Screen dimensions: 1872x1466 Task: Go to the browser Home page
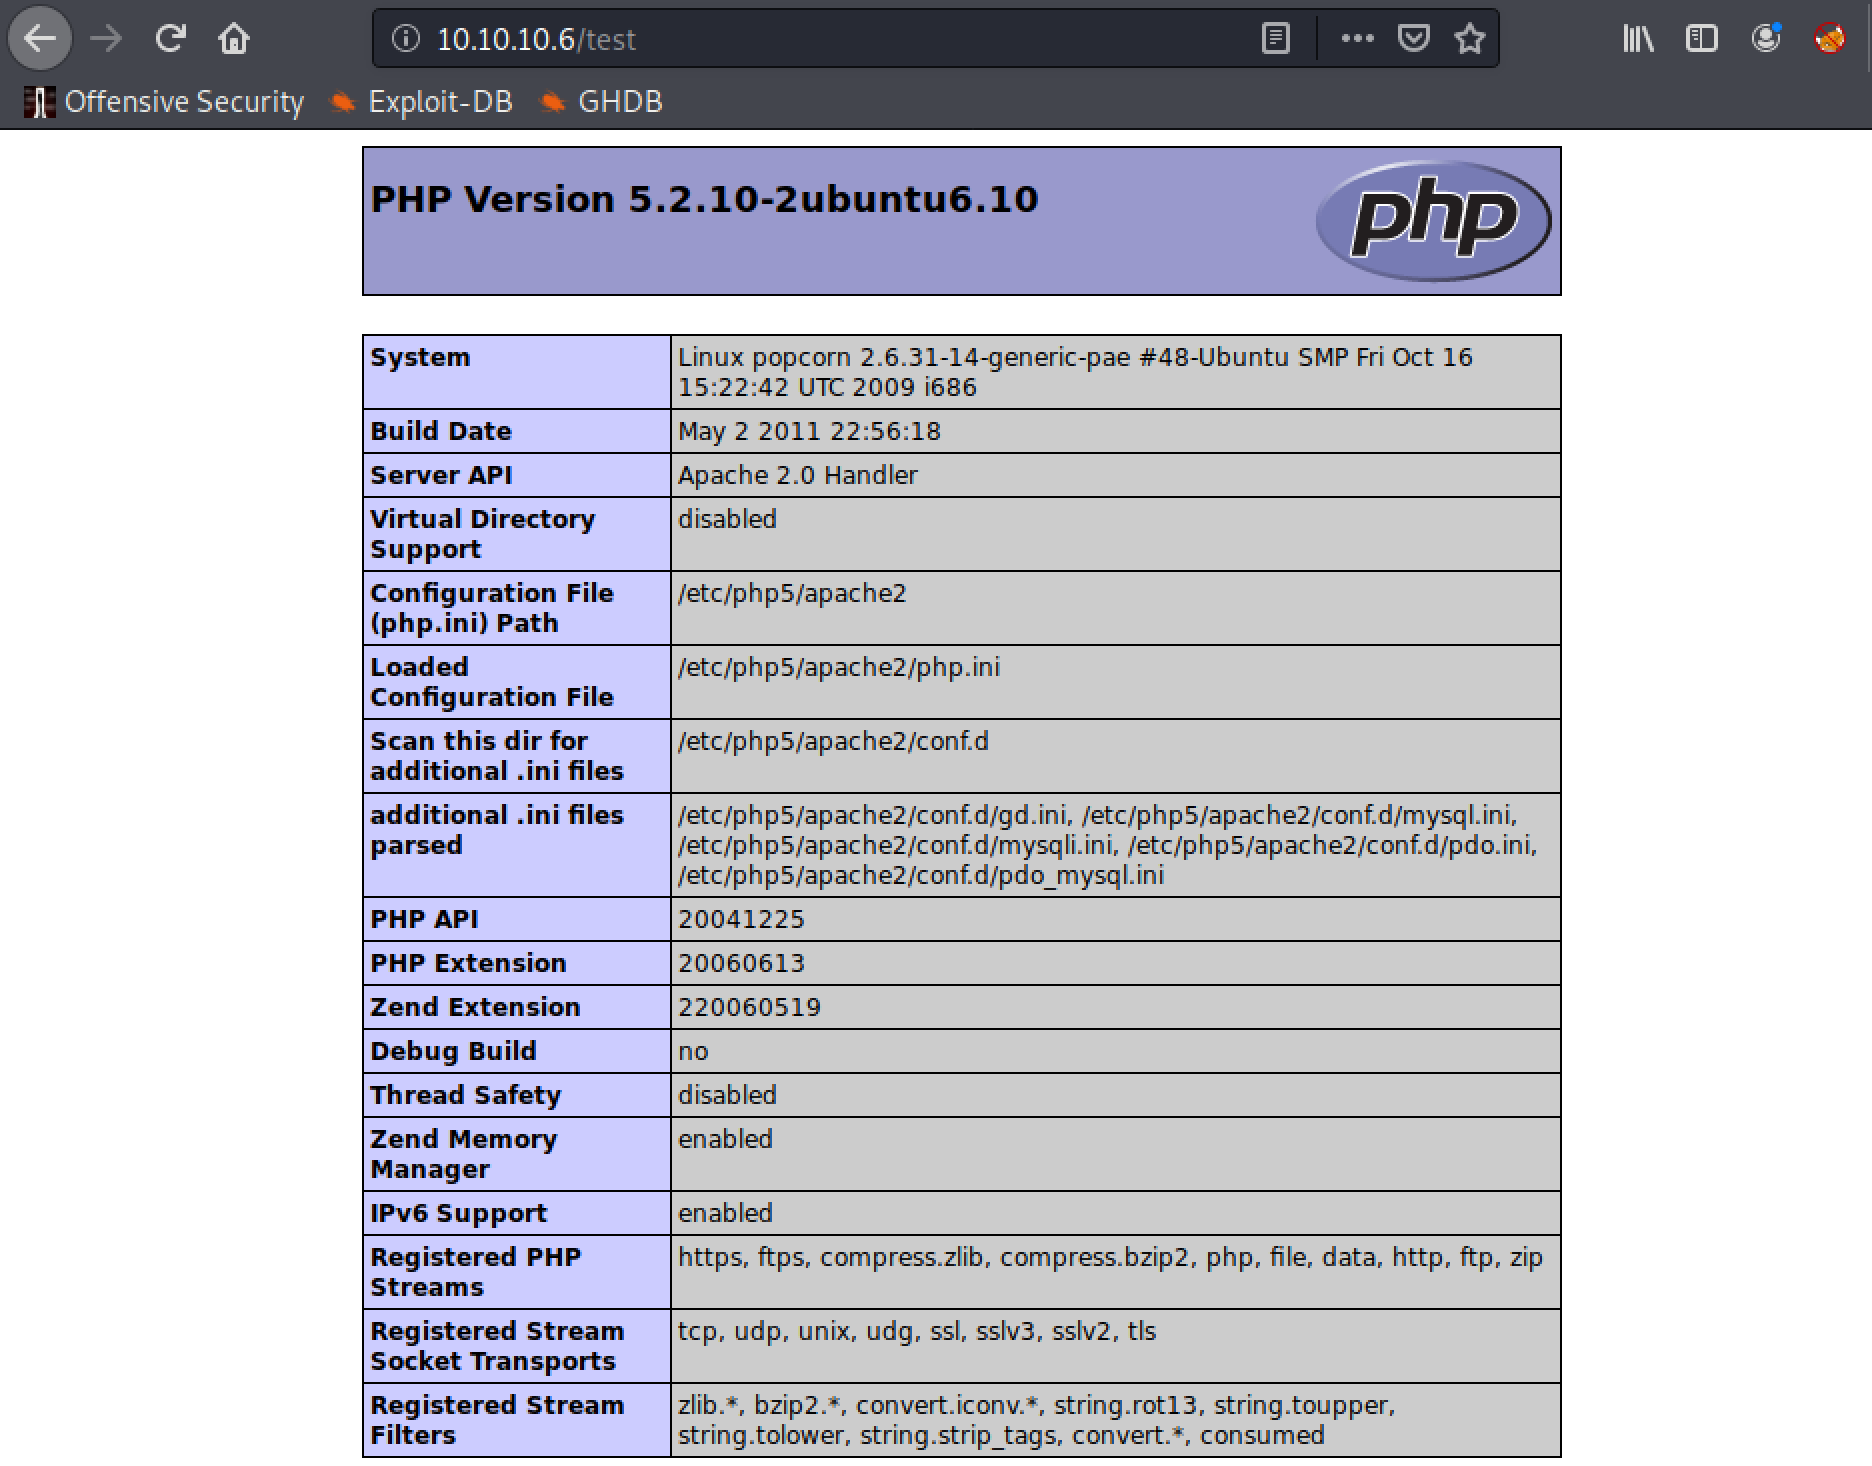(x=234, y=39)
